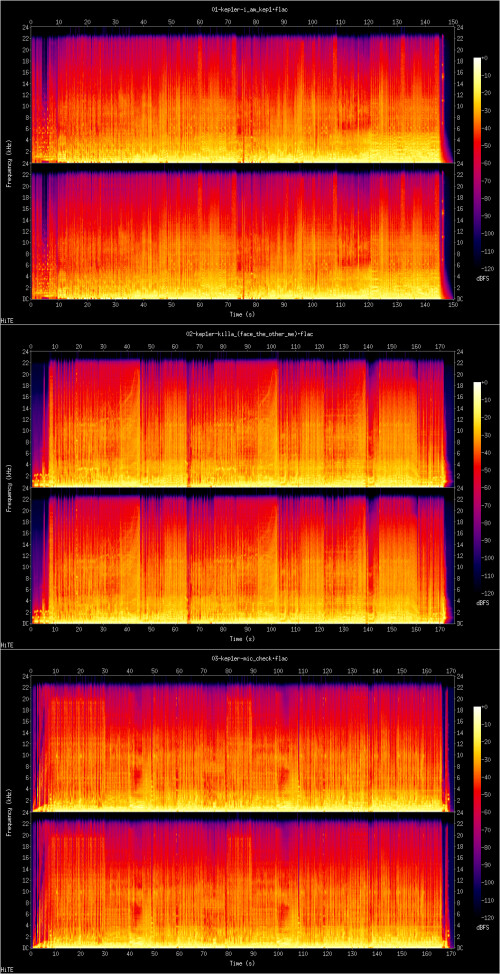Click the Frequency (kHz) axis label of 03-kepler-mic_check

9,812
